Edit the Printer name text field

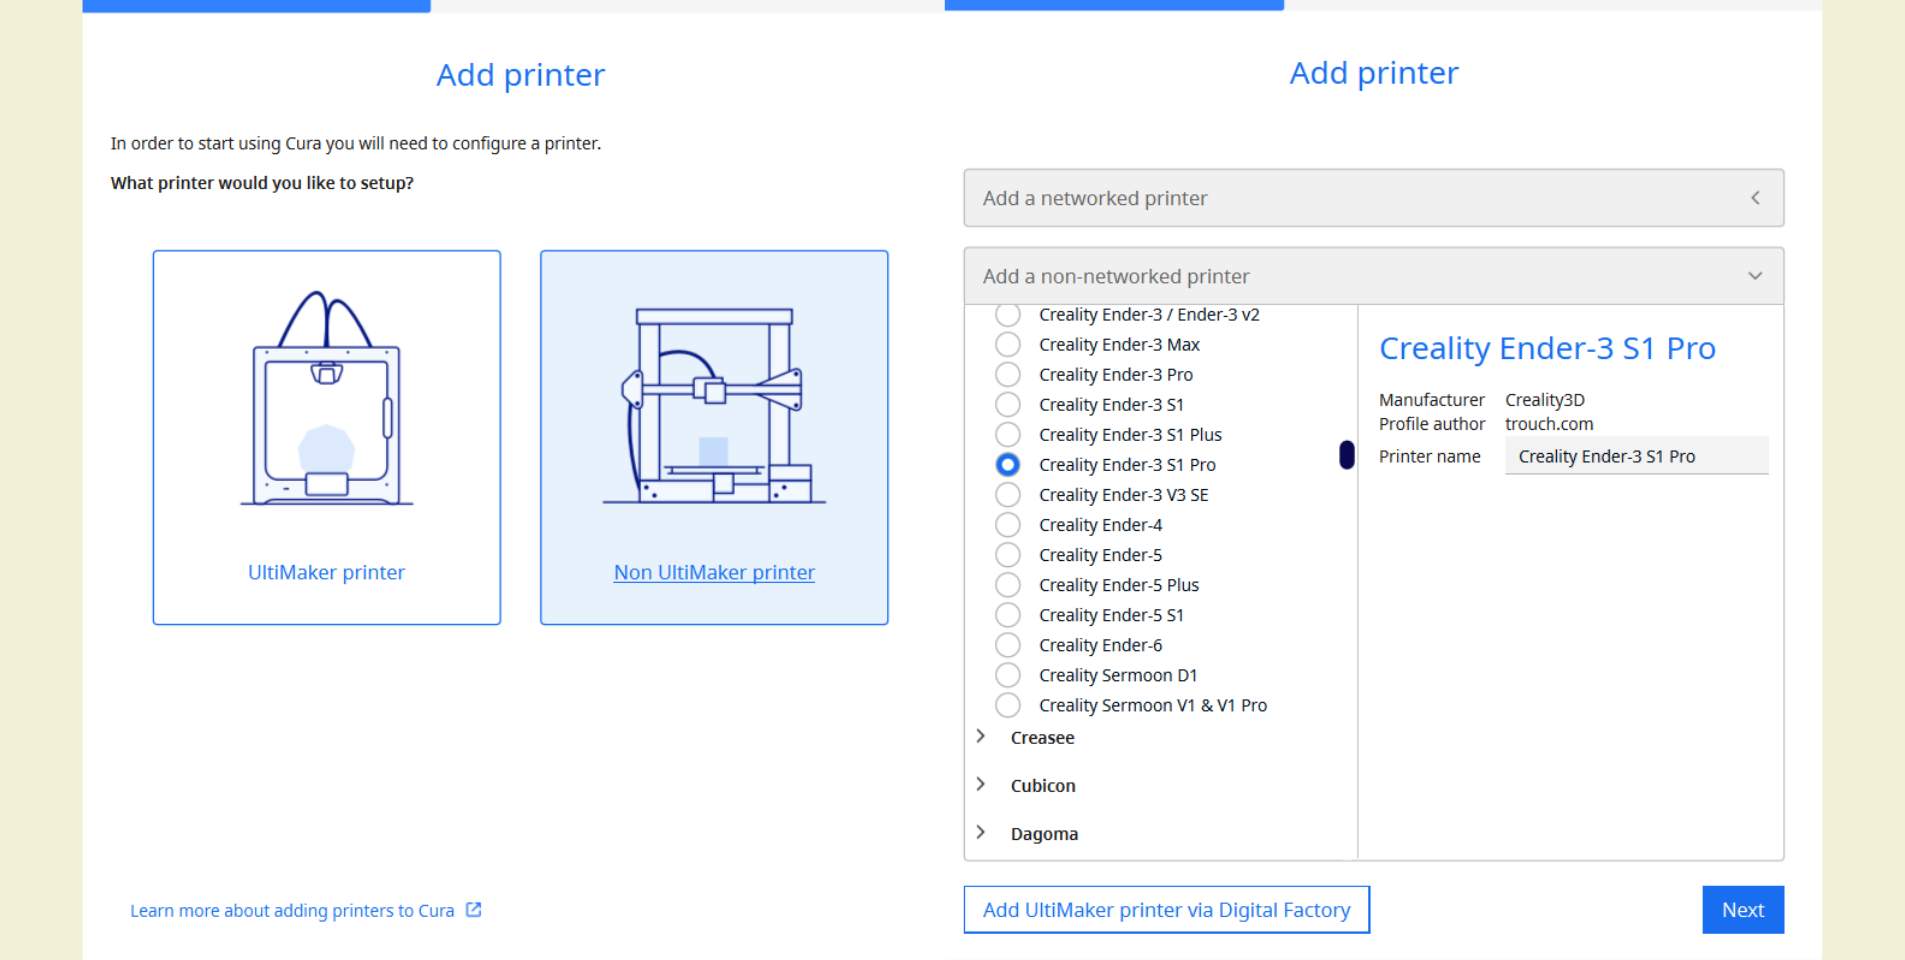(x=1636, y=456)
